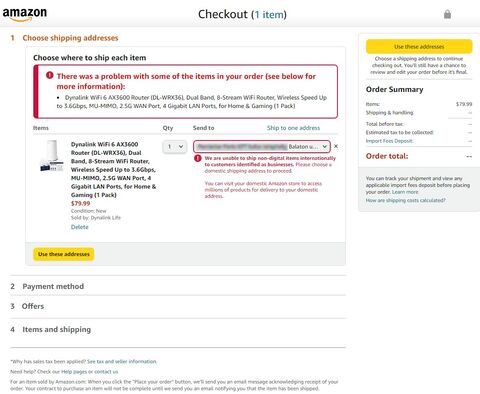Viewport: 480px width, 394px height.
Task: Click the Dynalink router product thumbnail
Action: (x=51, y=156)
